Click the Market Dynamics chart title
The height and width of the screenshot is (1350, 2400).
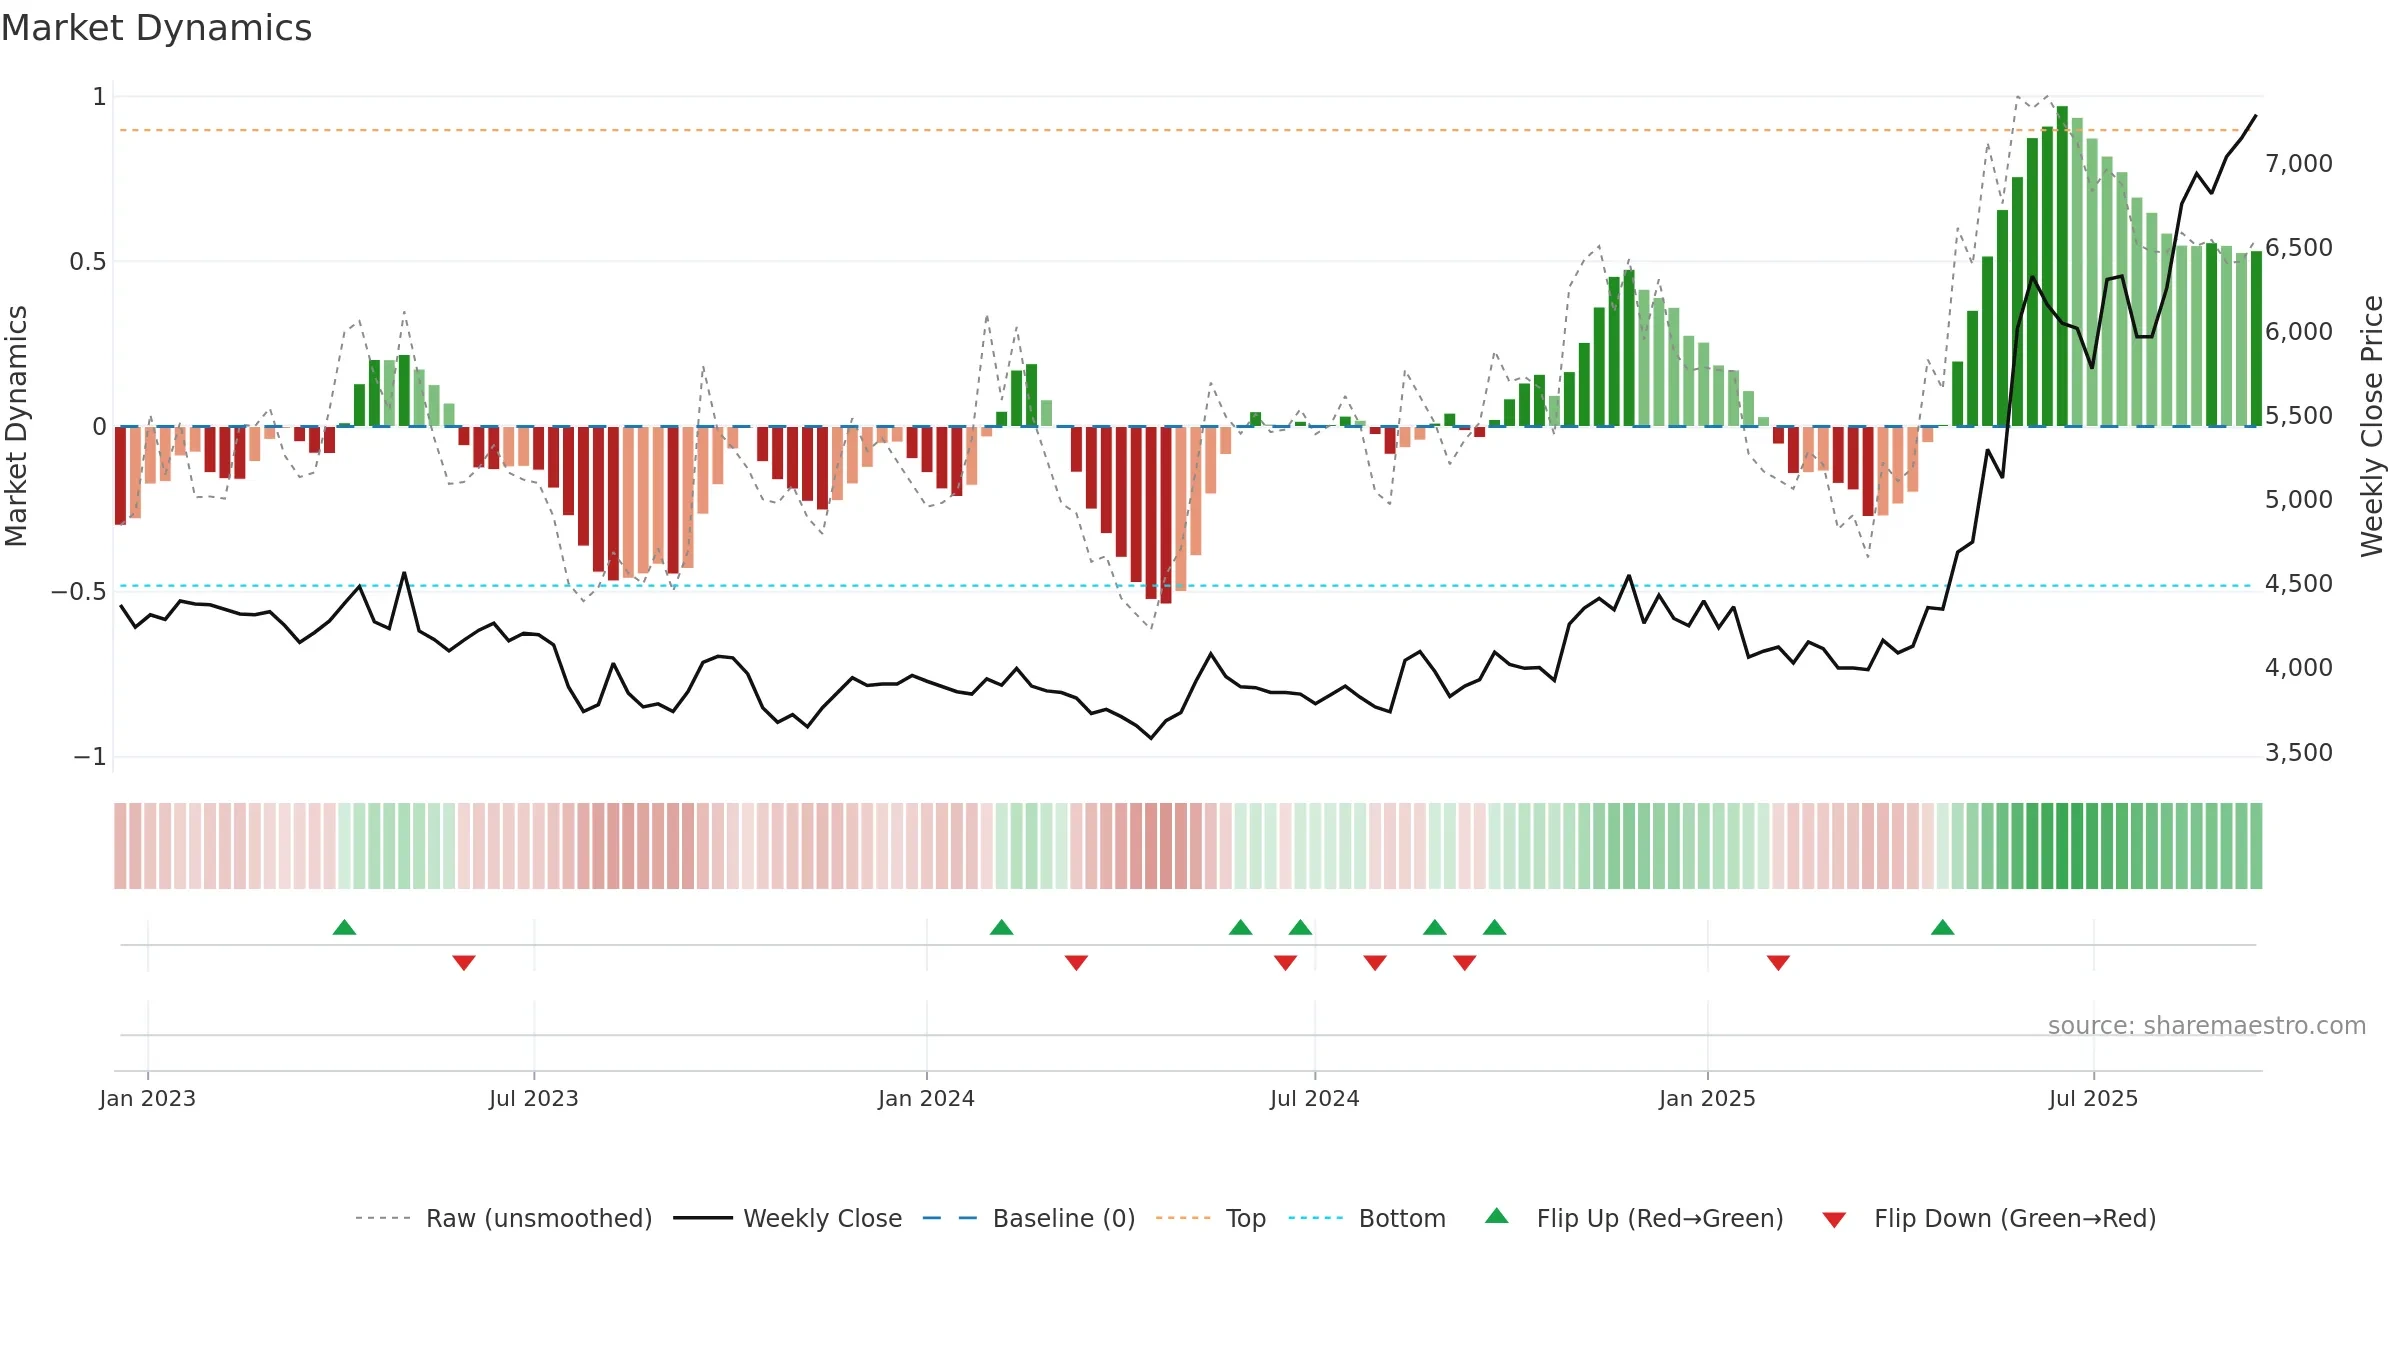156,28
